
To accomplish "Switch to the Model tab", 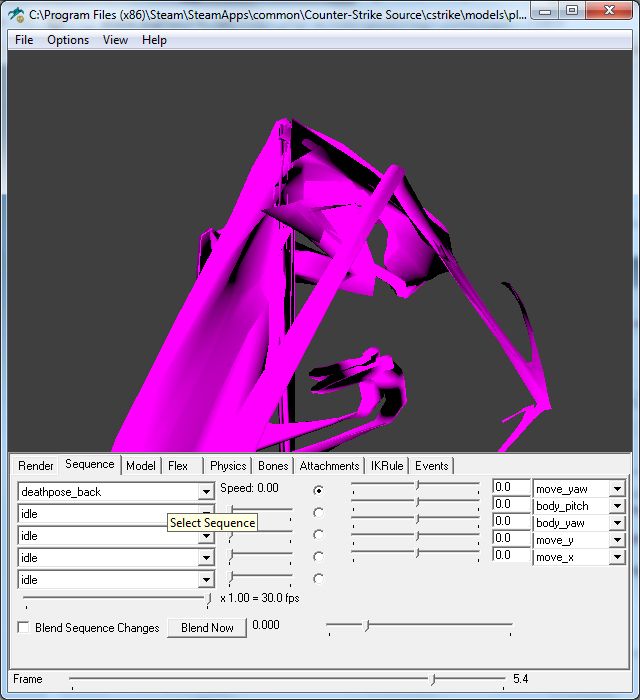I will [x=141, y=466].
